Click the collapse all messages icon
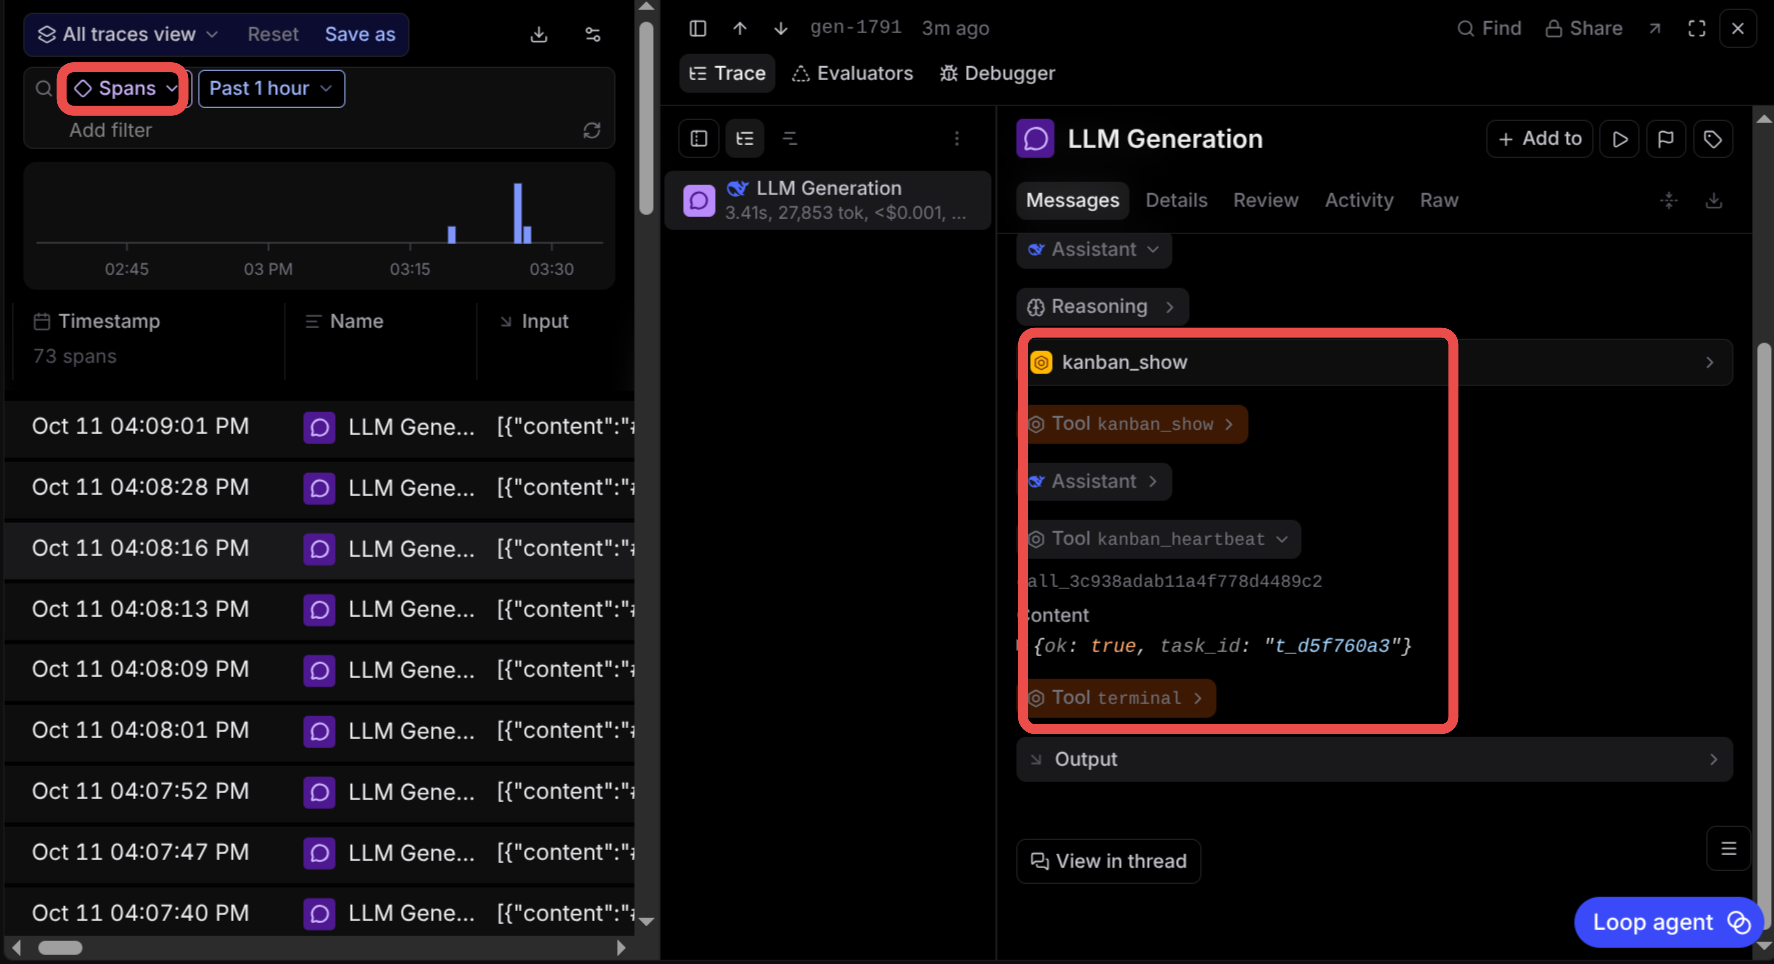 [1669, 200]
